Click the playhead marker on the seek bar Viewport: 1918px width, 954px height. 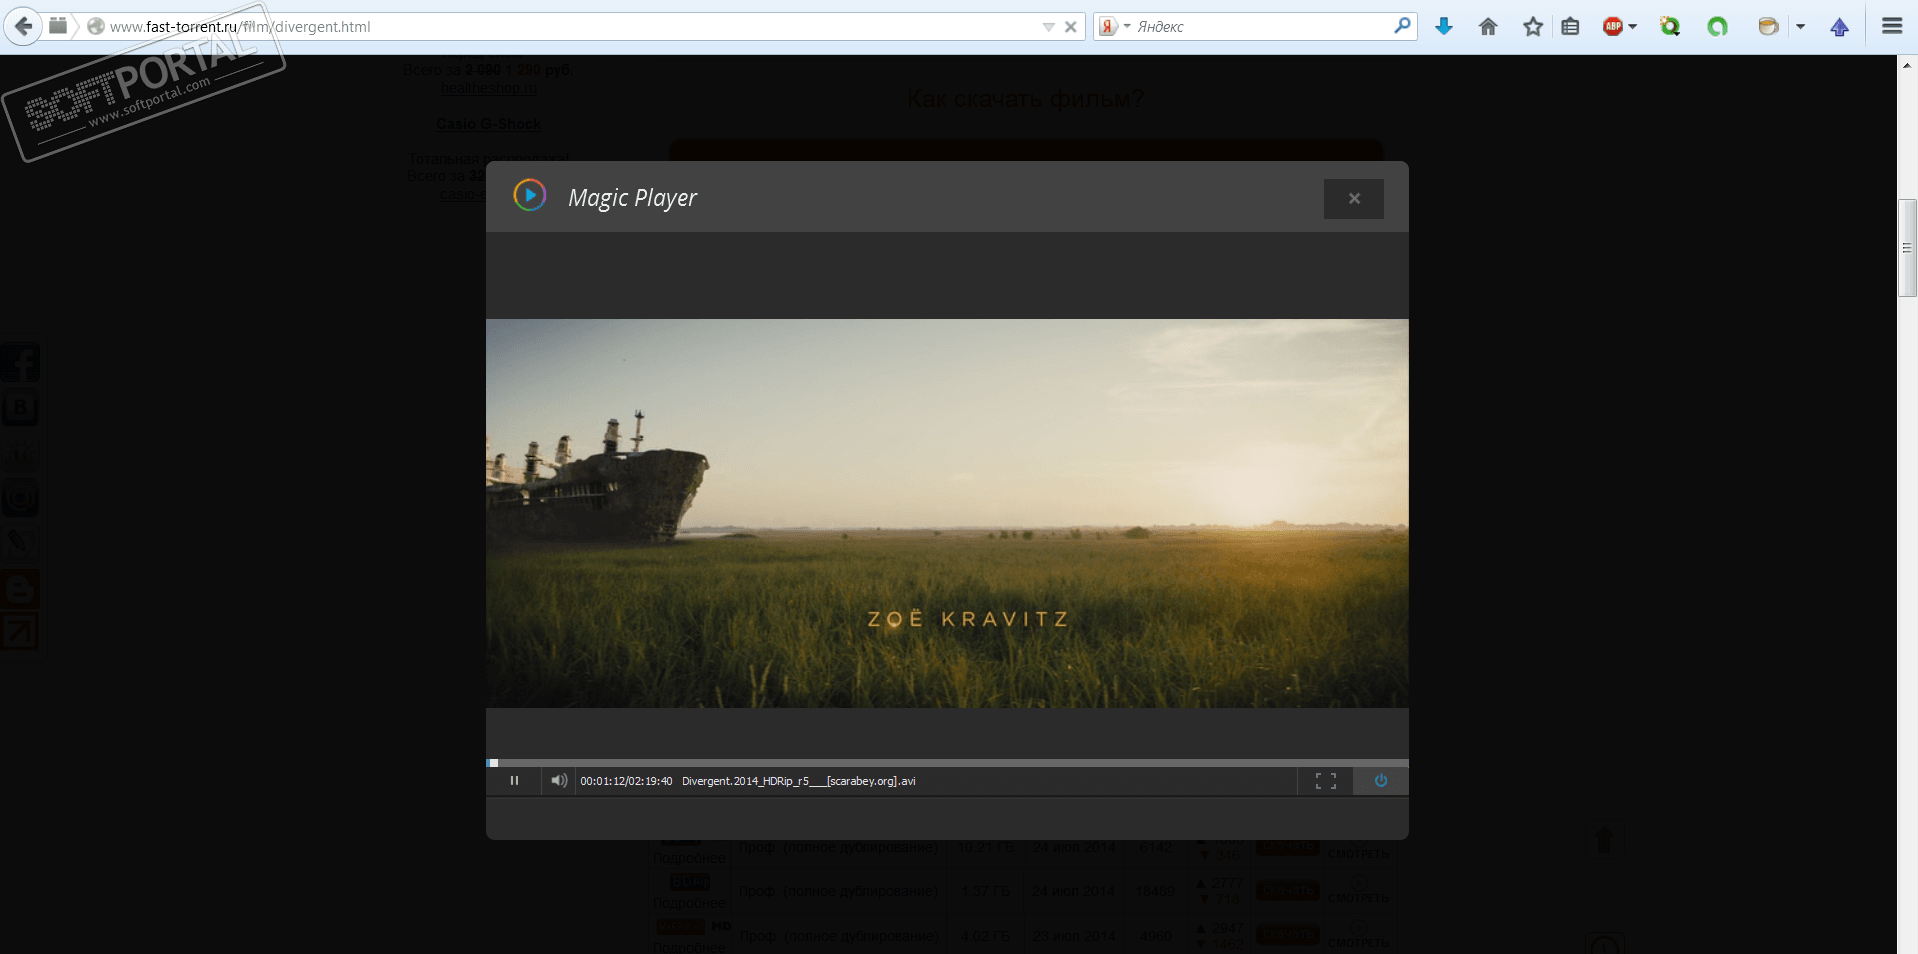click(x=493, y=763)
